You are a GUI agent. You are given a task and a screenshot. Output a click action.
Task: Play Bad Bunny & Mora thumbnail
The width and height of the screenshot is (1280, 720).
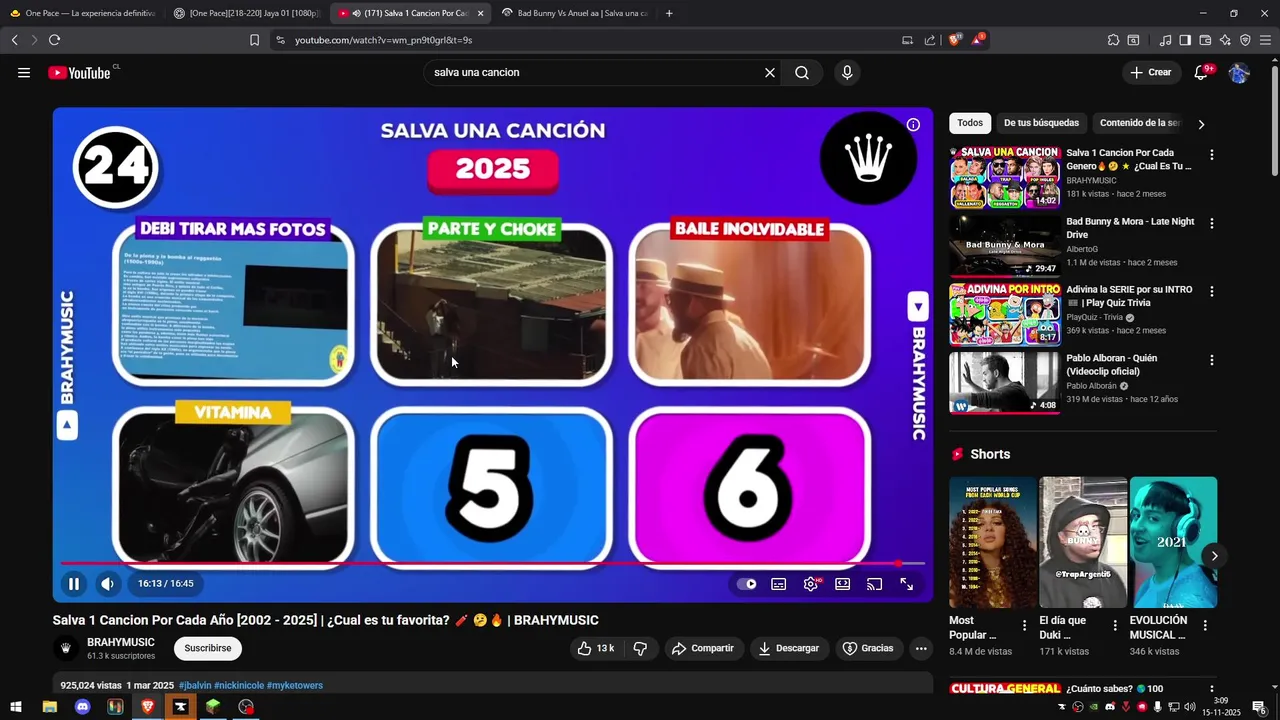[x=1004, y=245]
